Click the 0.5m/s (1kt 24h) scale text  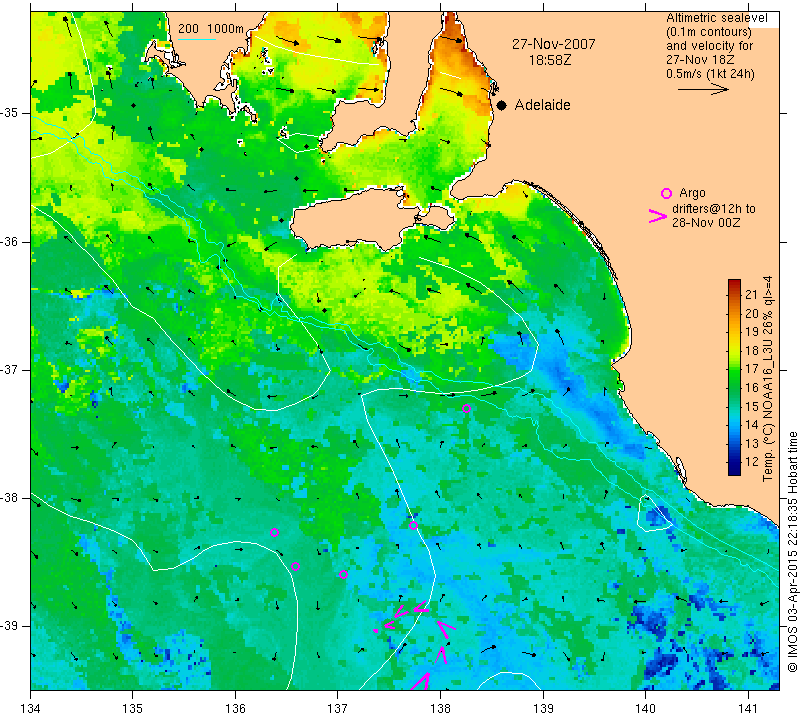coord(710,74)
